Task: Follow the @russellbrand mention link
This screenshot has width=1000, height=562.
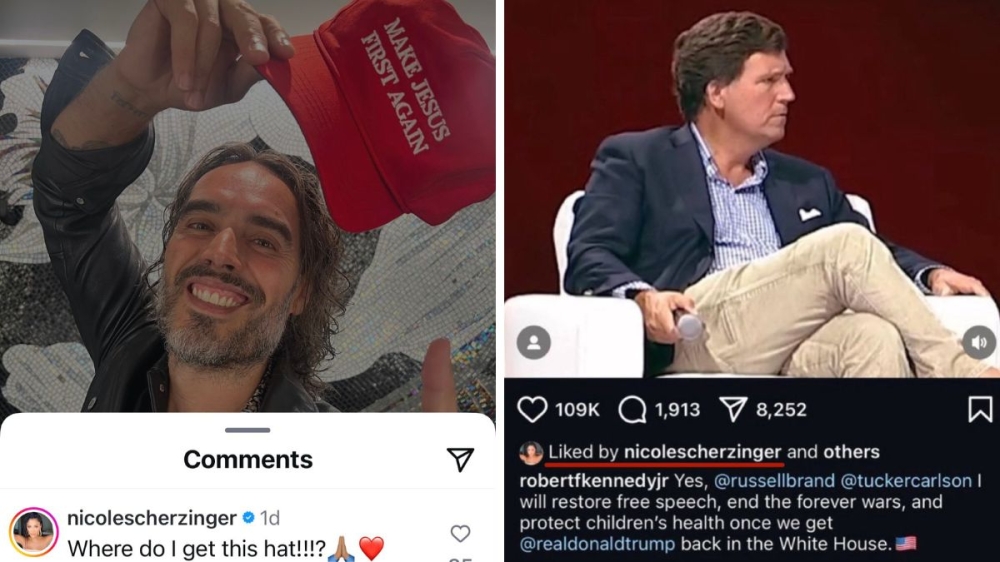Action: (774, 480)
